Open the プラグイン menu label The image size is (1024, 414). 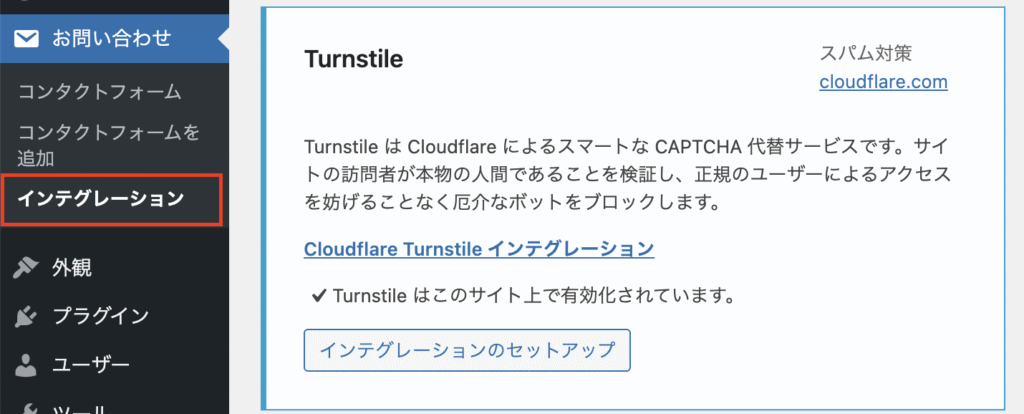[x=101, y=316]
